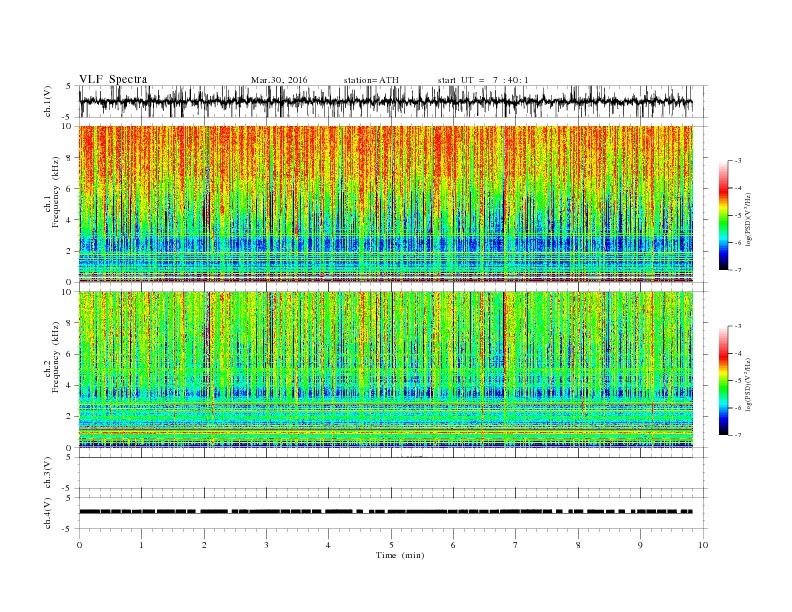
Task: Click the ch.2 color scale bar
Action: pyautogui.click(x=724, y=381)
